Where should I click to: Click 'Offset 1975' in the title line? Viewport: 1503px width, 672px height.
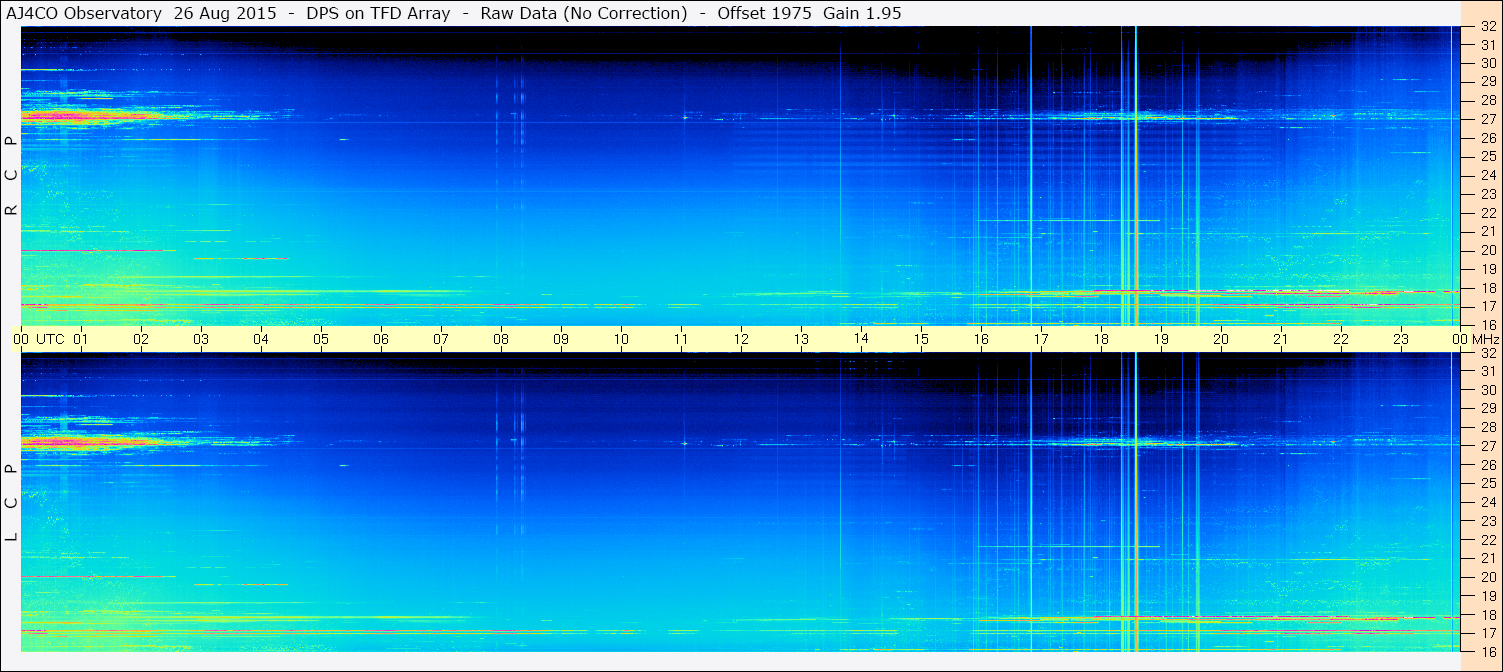[x=763, y=13]
